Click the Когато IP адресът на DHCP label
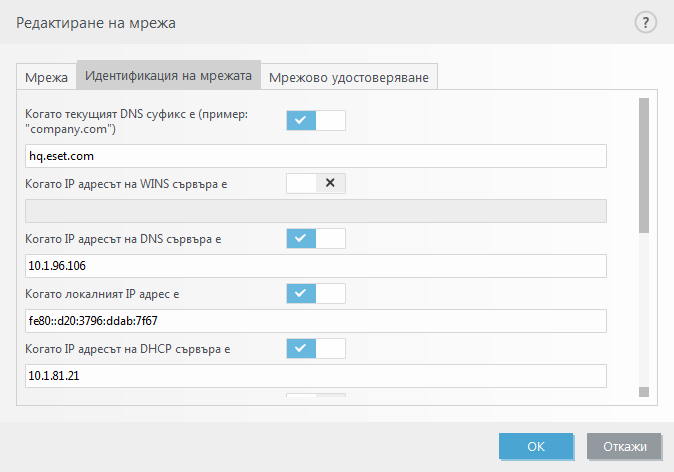 click(x=128, y=349)
